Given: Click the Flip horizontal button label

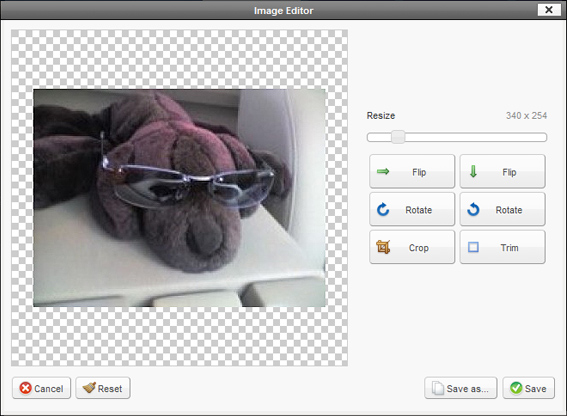Looking at the screenshot, I should point(419,172).
